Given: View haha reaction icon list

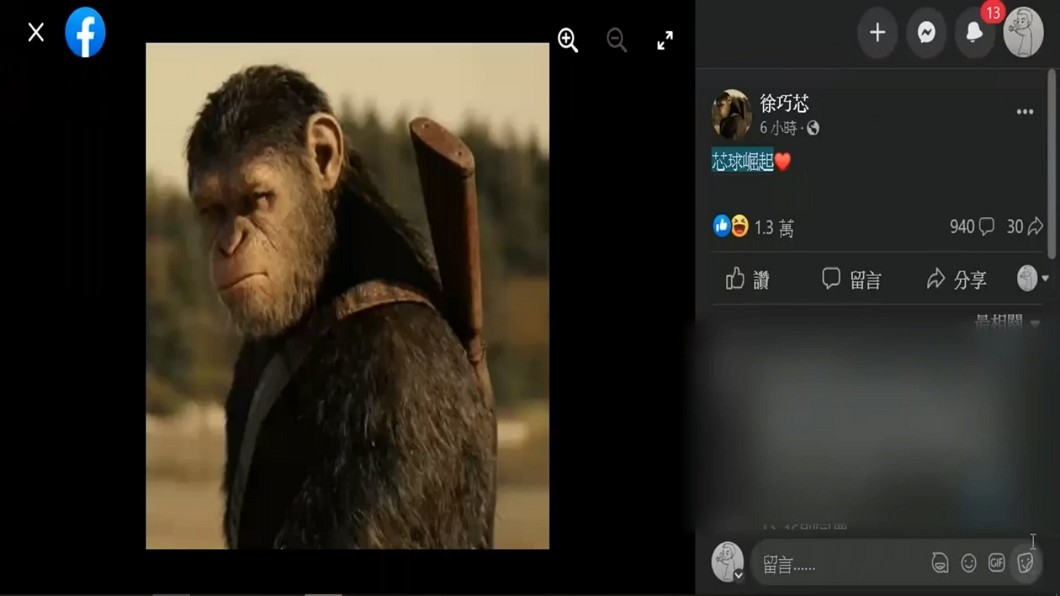Looking at the screenshot, I should click(x=740, y=226).
